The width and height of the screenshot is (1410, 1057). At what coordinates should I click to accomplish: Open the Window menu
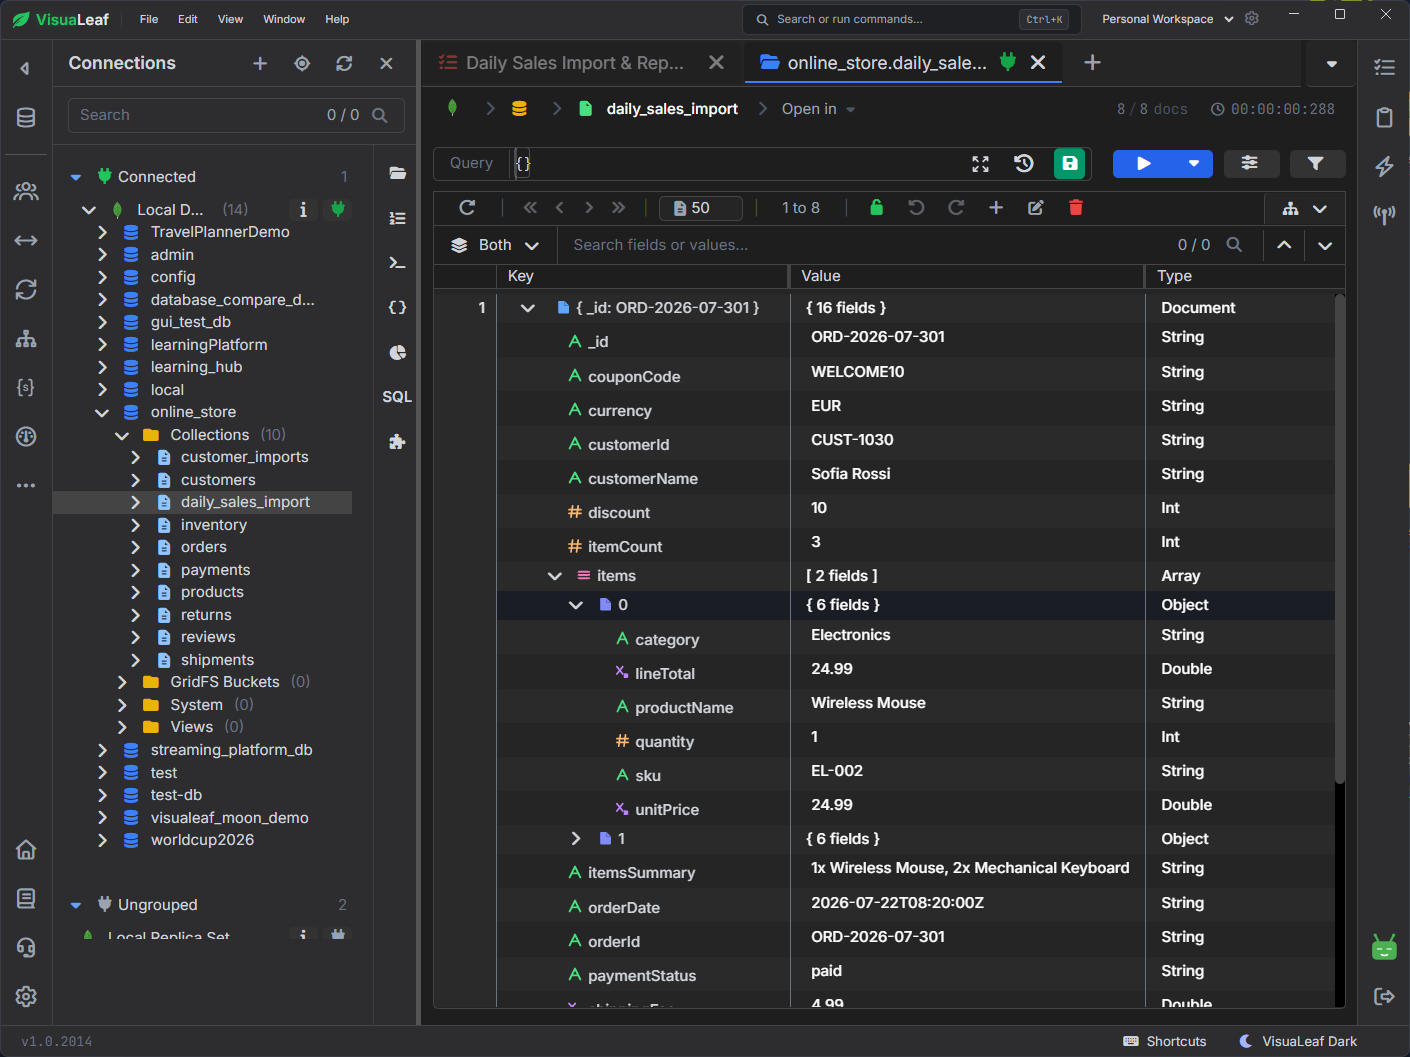coord(284,19)
